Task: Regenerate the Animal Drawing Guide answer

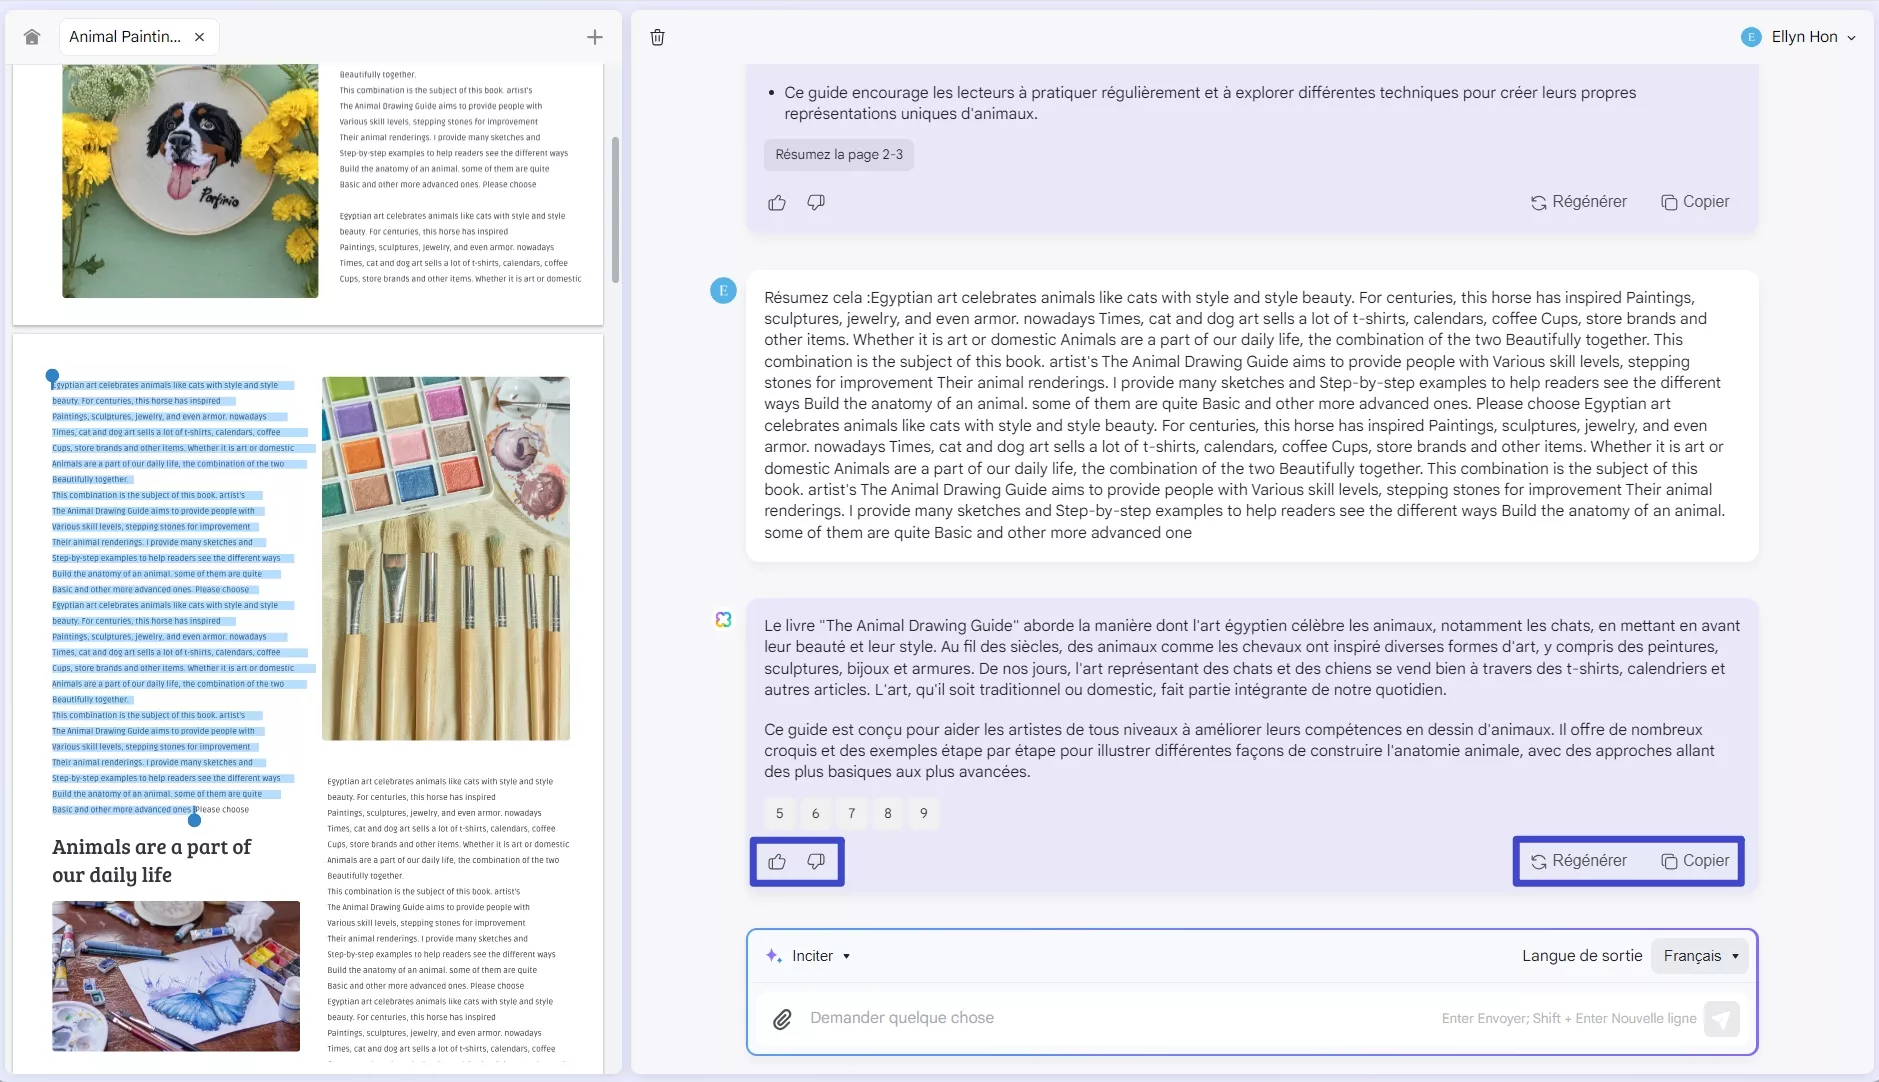Action: (1579, 861)
